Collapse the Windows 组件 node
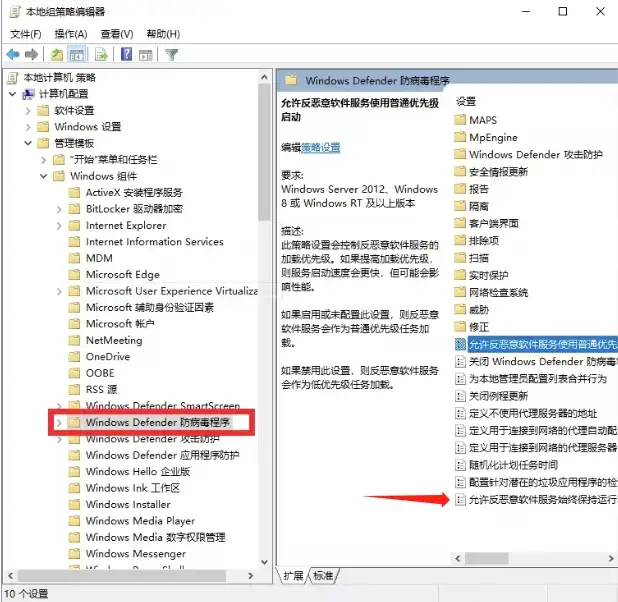618x602 pixels. (x=44, y=176)
